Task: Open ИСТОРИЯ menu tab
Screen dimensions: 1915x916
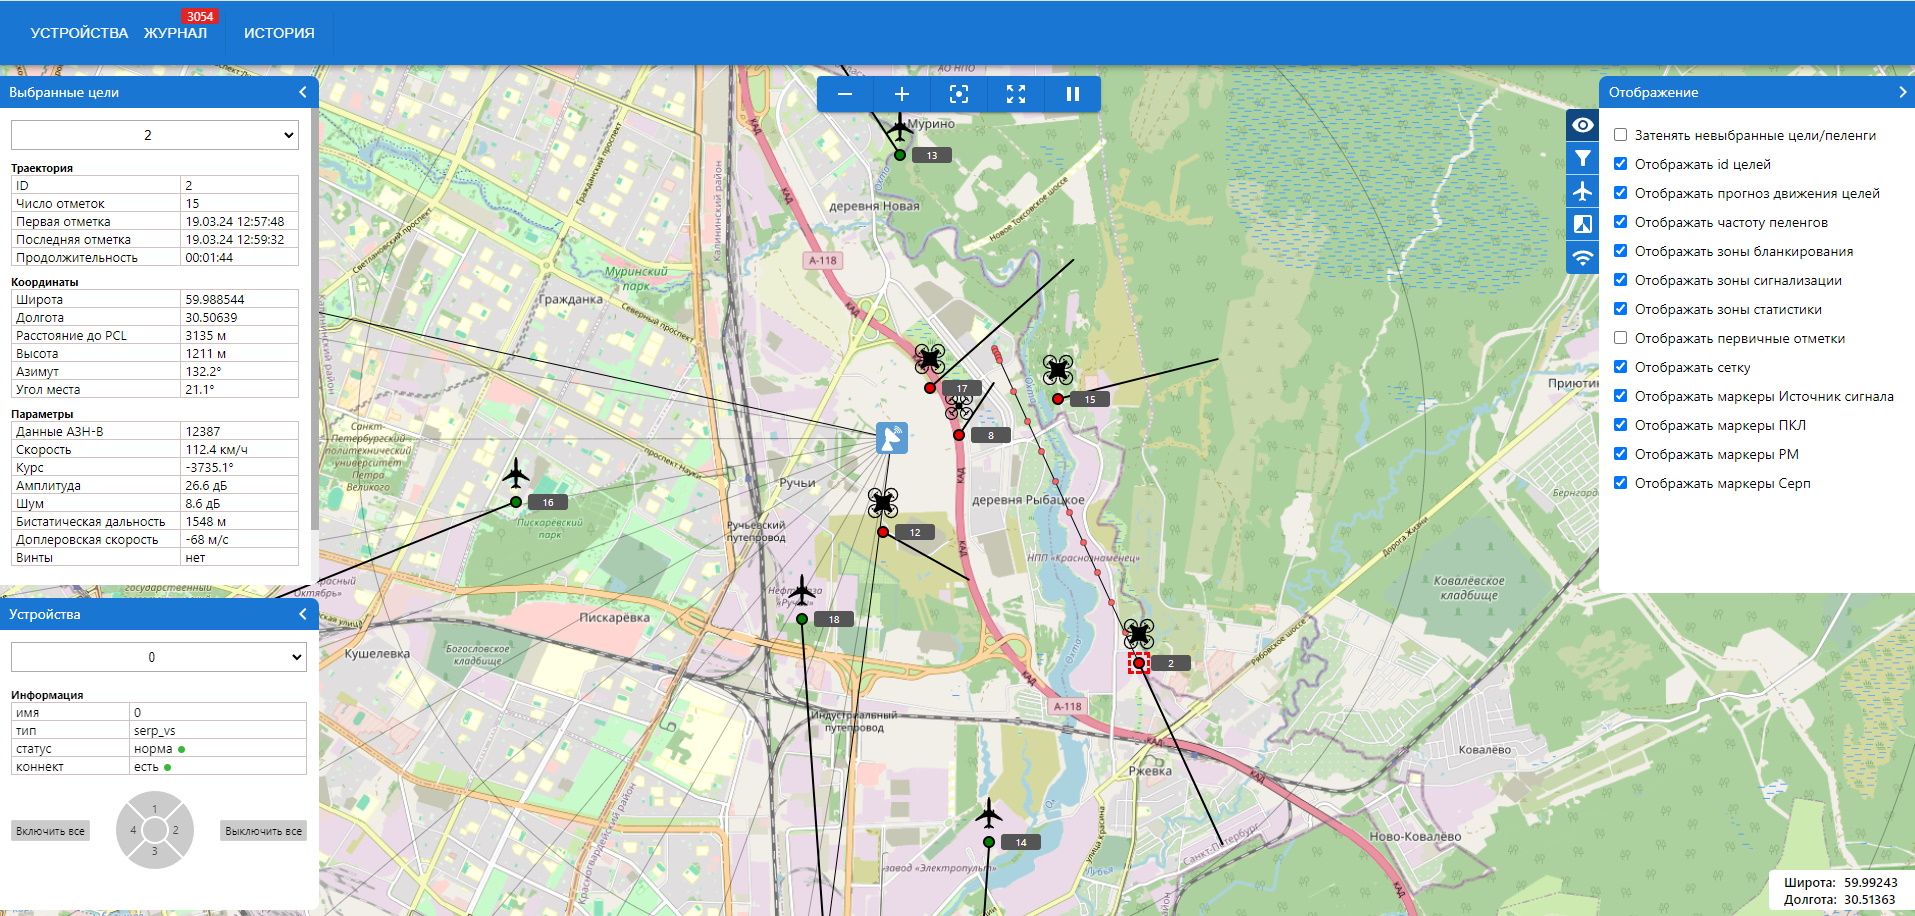Action: (x=279, y=33)
